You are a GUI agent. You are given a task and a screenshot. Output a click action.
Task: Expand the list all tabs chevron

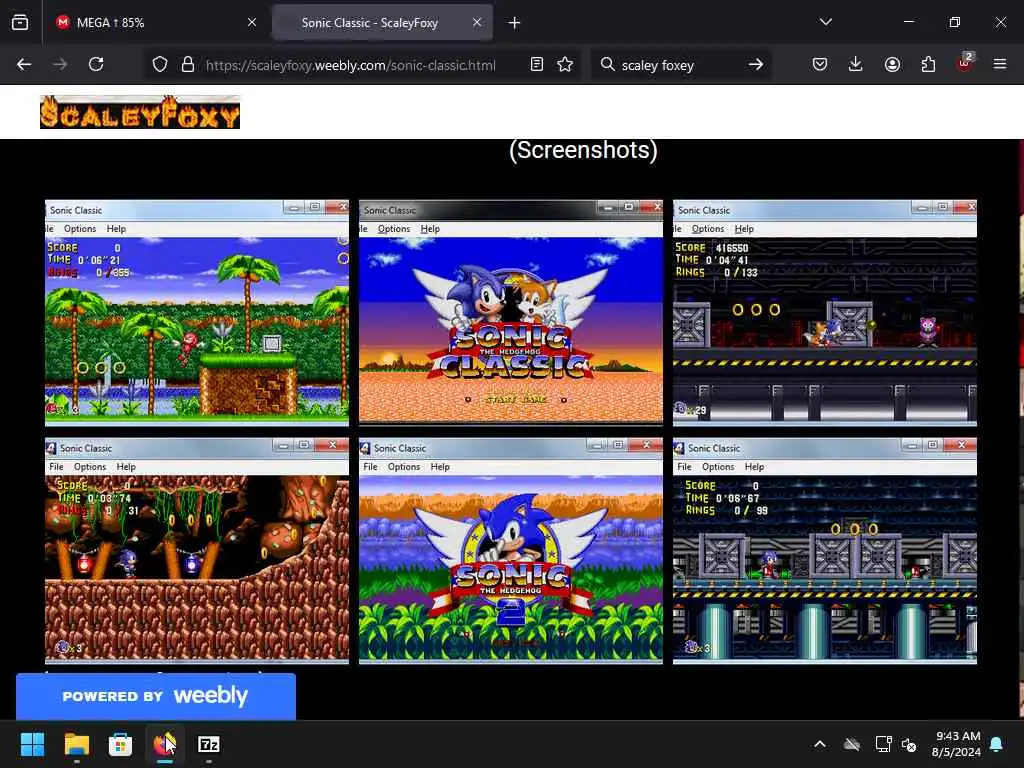coord(826,22)
